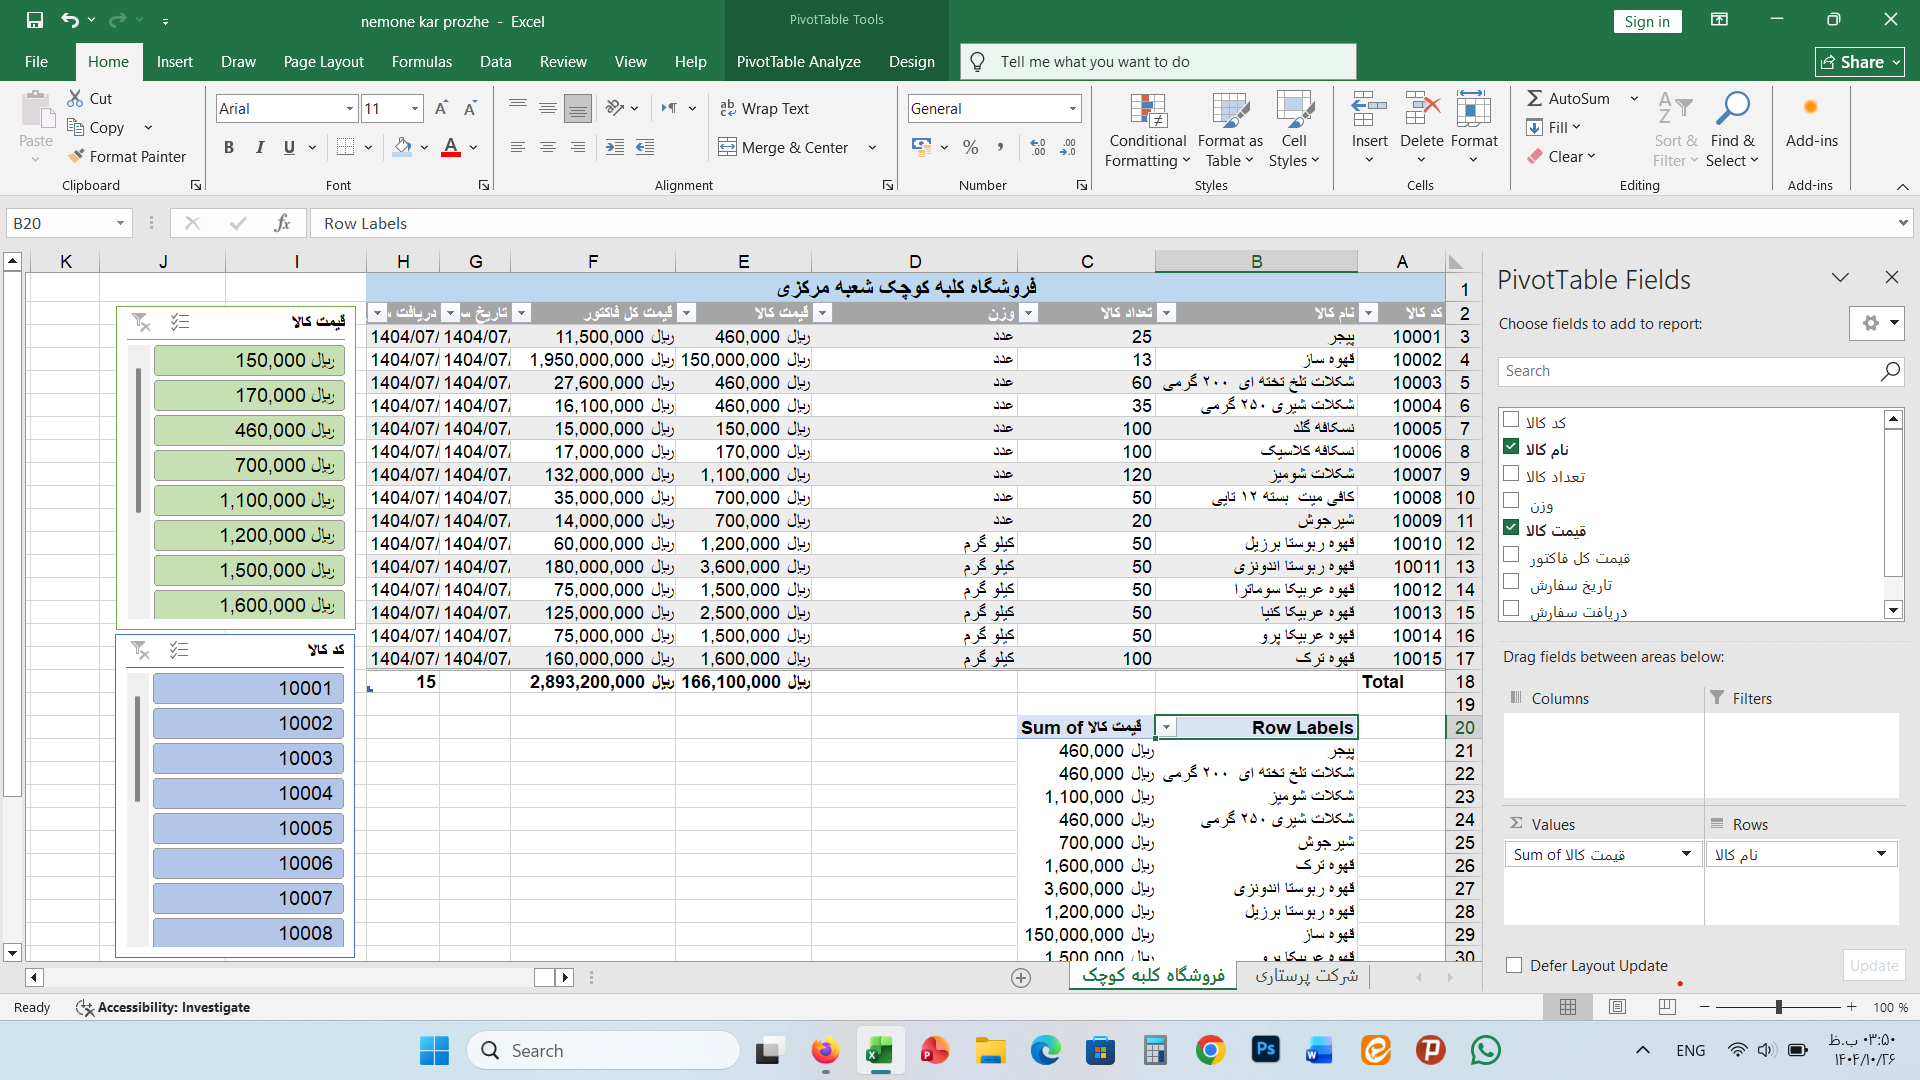Click the AutoSum sigma icon
Viewport: 1920px width, 1080px height.
tap(1534, 98)
